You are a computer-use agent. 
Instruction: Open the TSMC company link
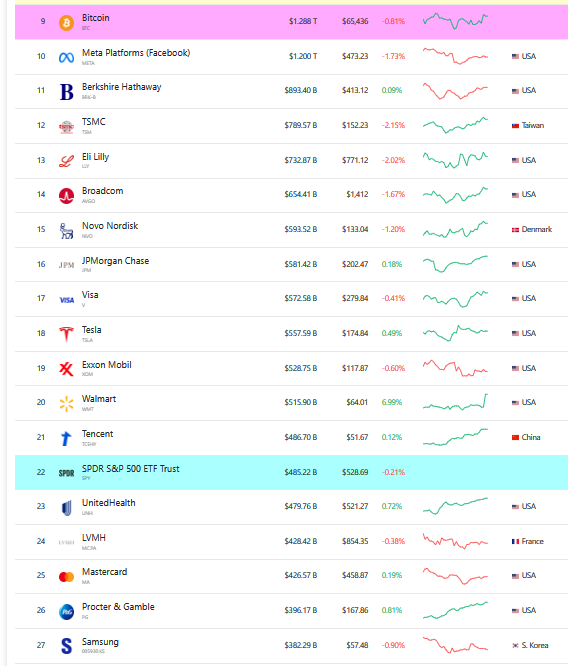(93, 122)
